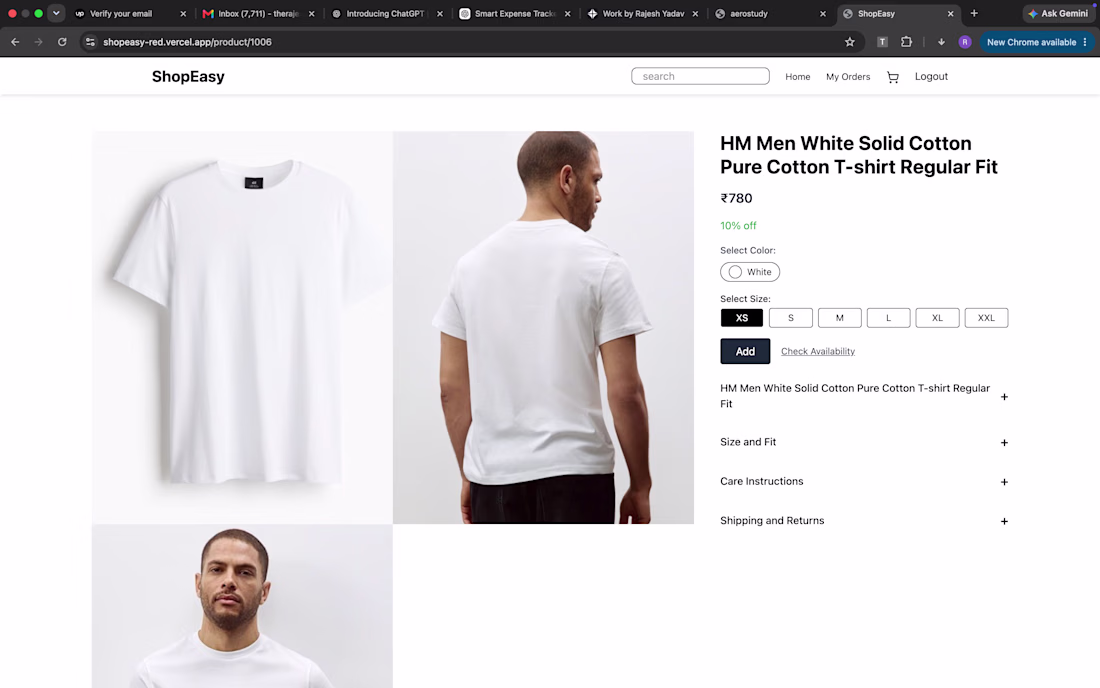Switch to the aerostudy browser tab
Image resolution: width=1100 pixels, height=688 pixels.
(770, 13)
